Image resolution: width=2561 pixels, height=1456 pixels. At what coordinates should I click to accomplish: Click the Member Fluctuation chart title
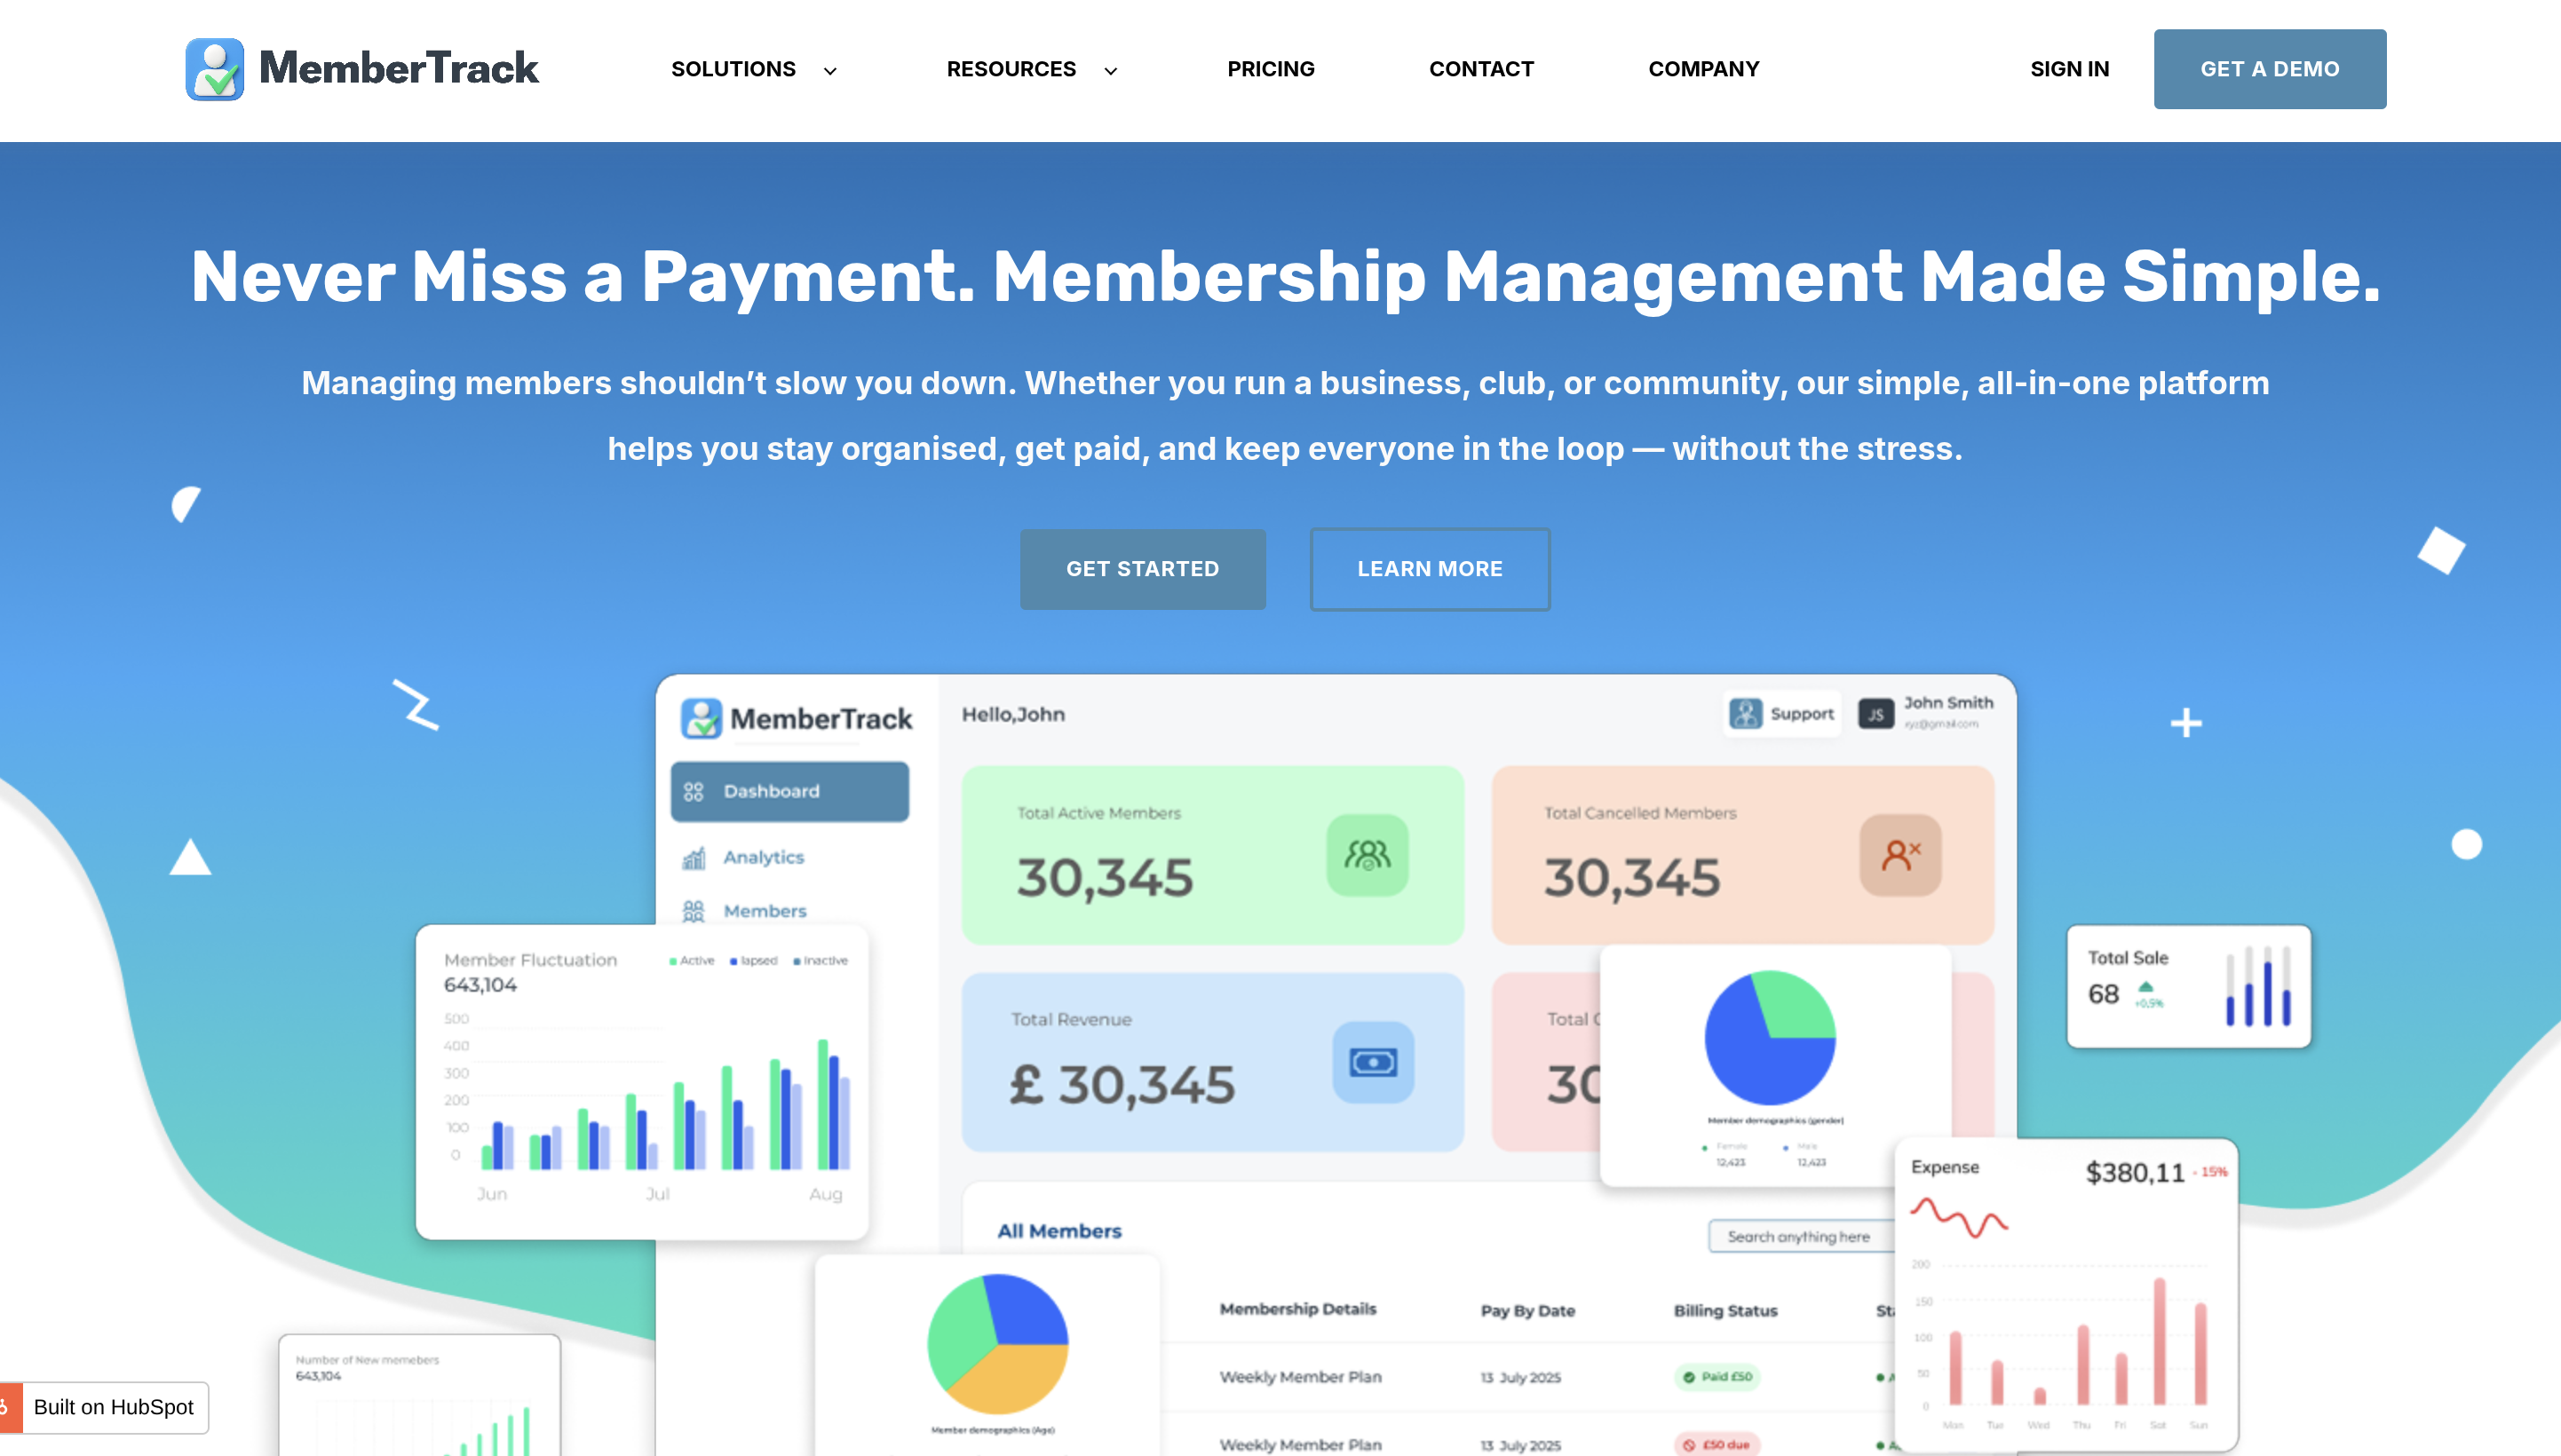tap(530, 960)
